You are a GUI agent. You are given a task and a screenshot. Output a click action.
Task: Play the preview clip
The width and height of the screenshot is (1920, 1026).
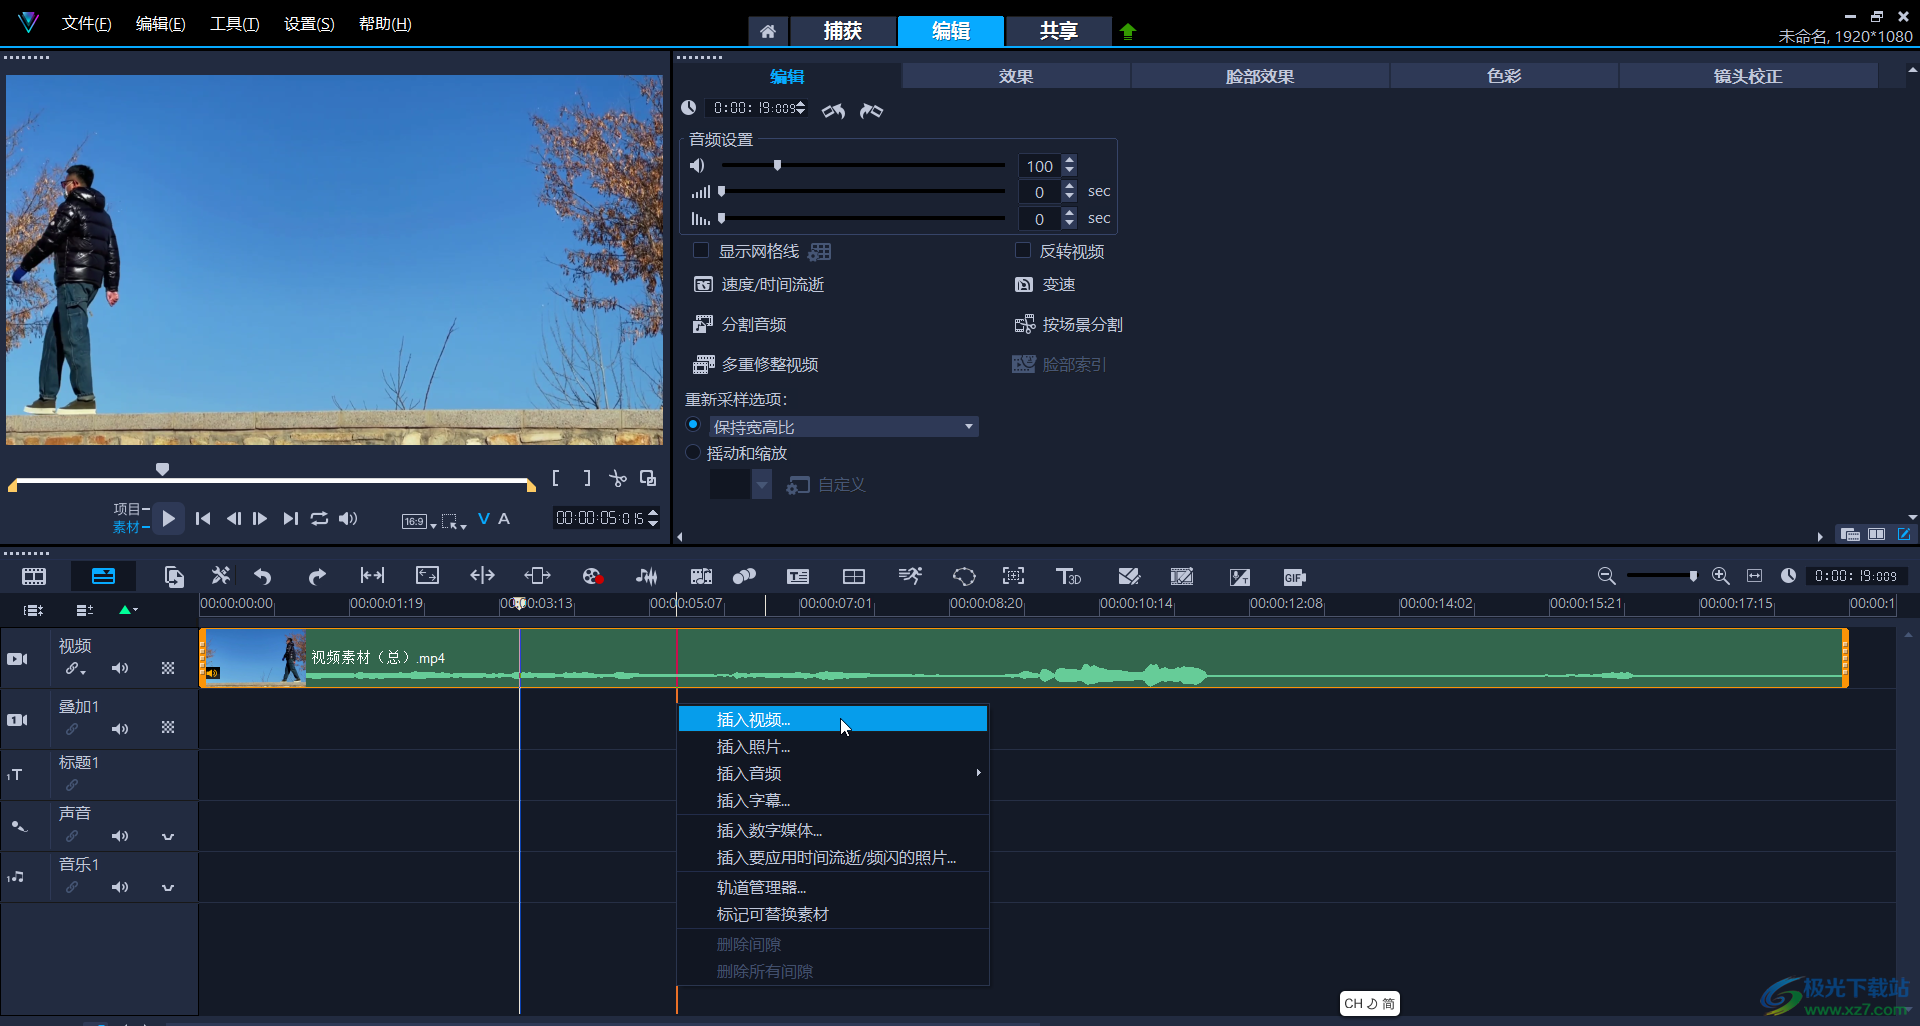(x=168, y=518)
